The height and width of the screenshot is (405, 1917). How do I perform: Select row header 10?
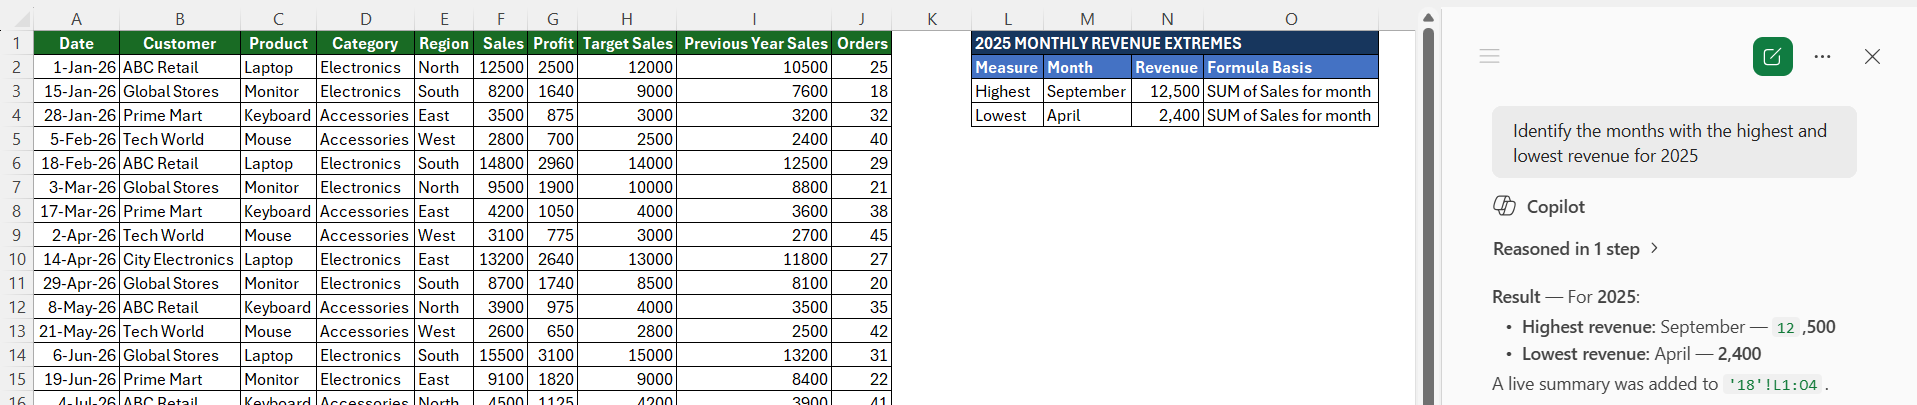pyautogui.click(x=17, y=259)
